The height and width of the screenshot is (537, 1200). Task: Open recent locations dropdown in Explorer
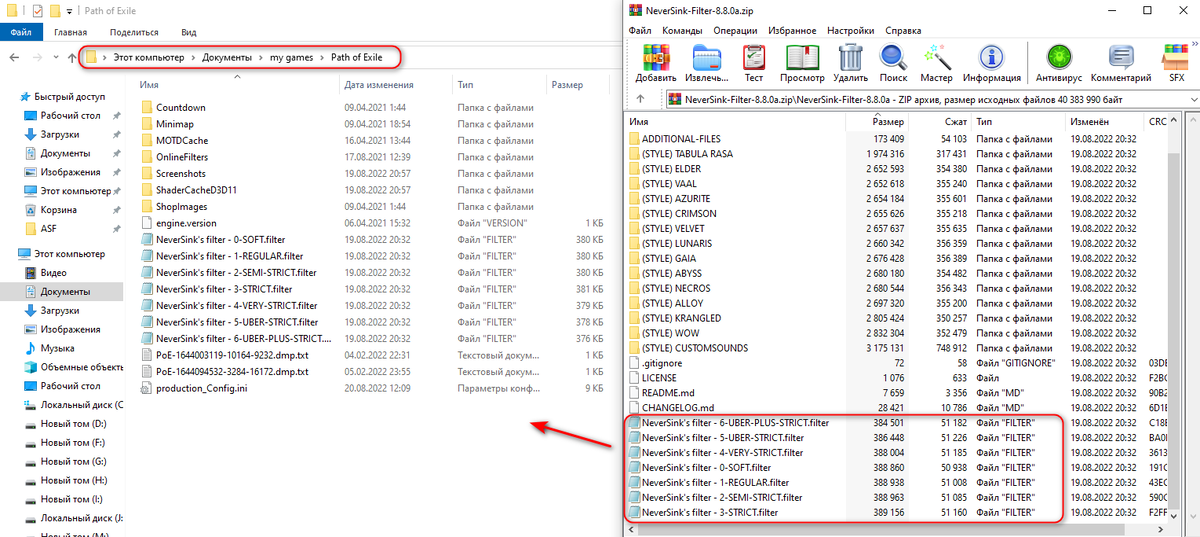(x=54, y=58)
